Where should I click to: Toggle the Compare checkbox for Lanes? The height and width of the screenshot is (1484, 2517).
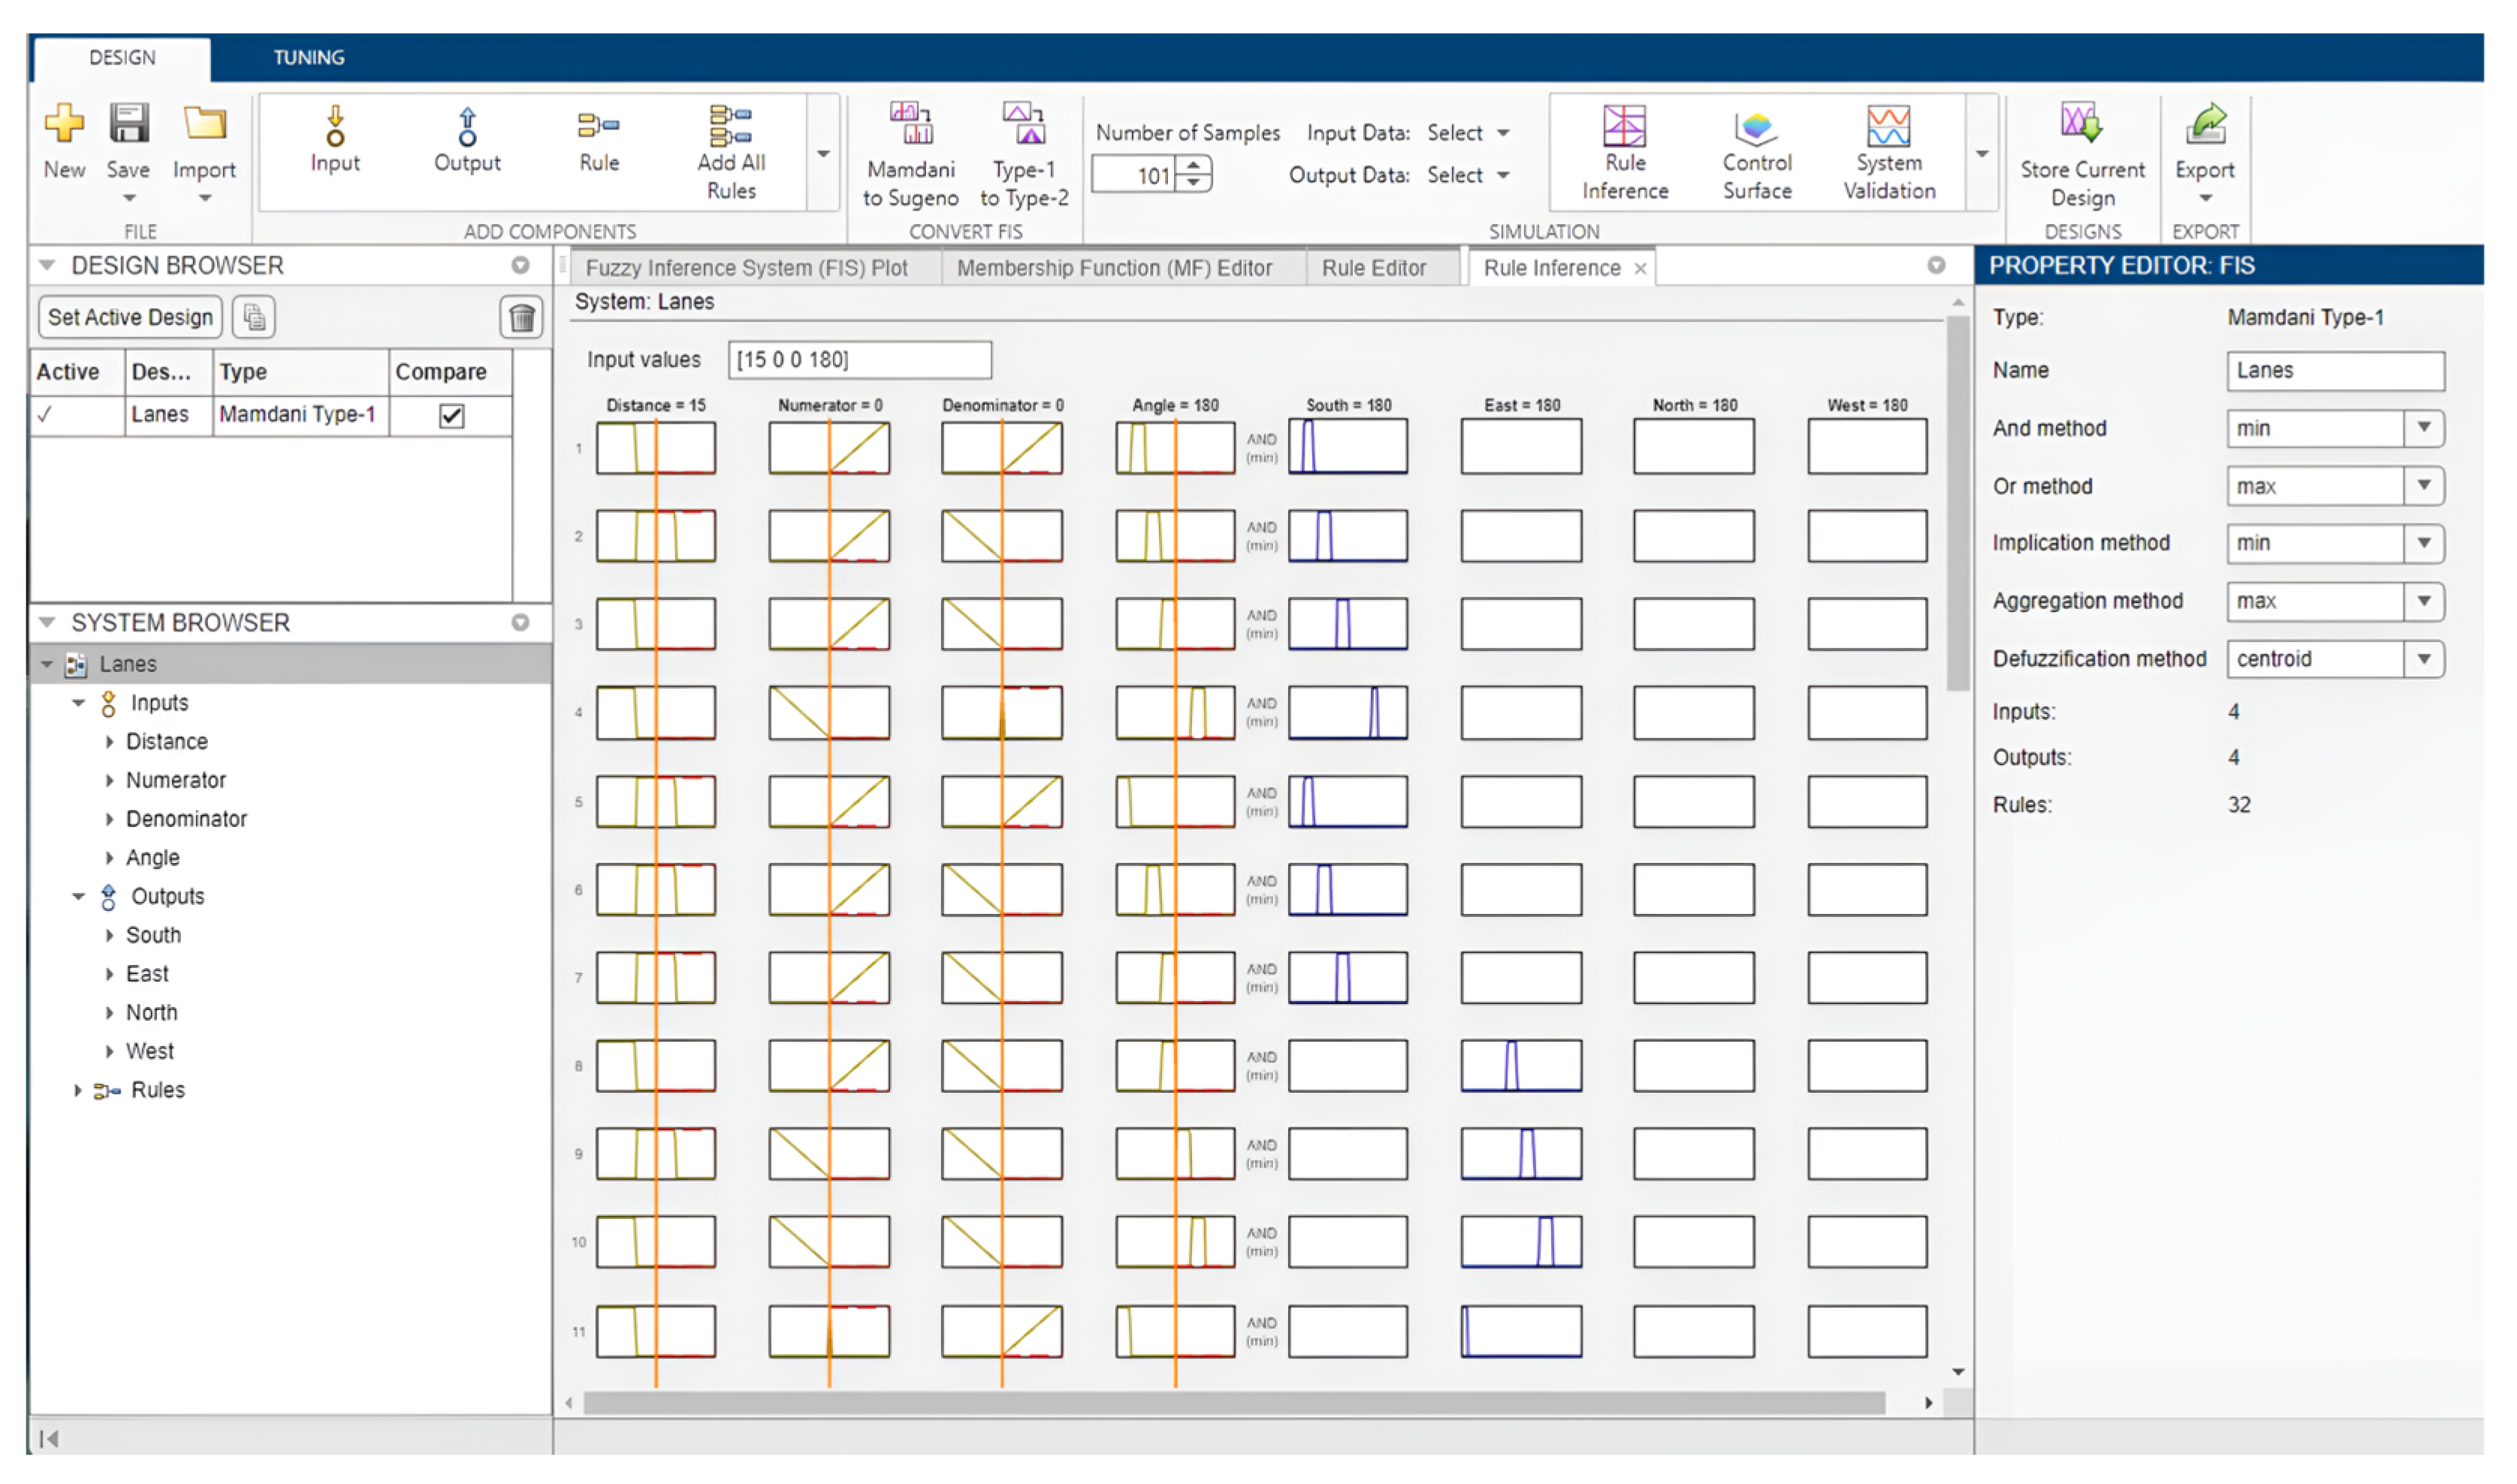tap(451, 416)
